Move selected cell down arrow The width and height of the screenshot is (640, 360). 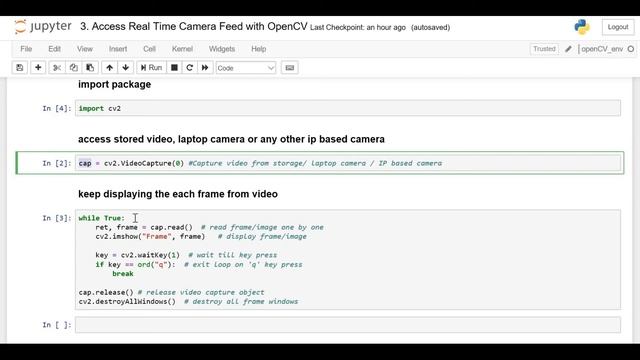(x=125, y=68)
